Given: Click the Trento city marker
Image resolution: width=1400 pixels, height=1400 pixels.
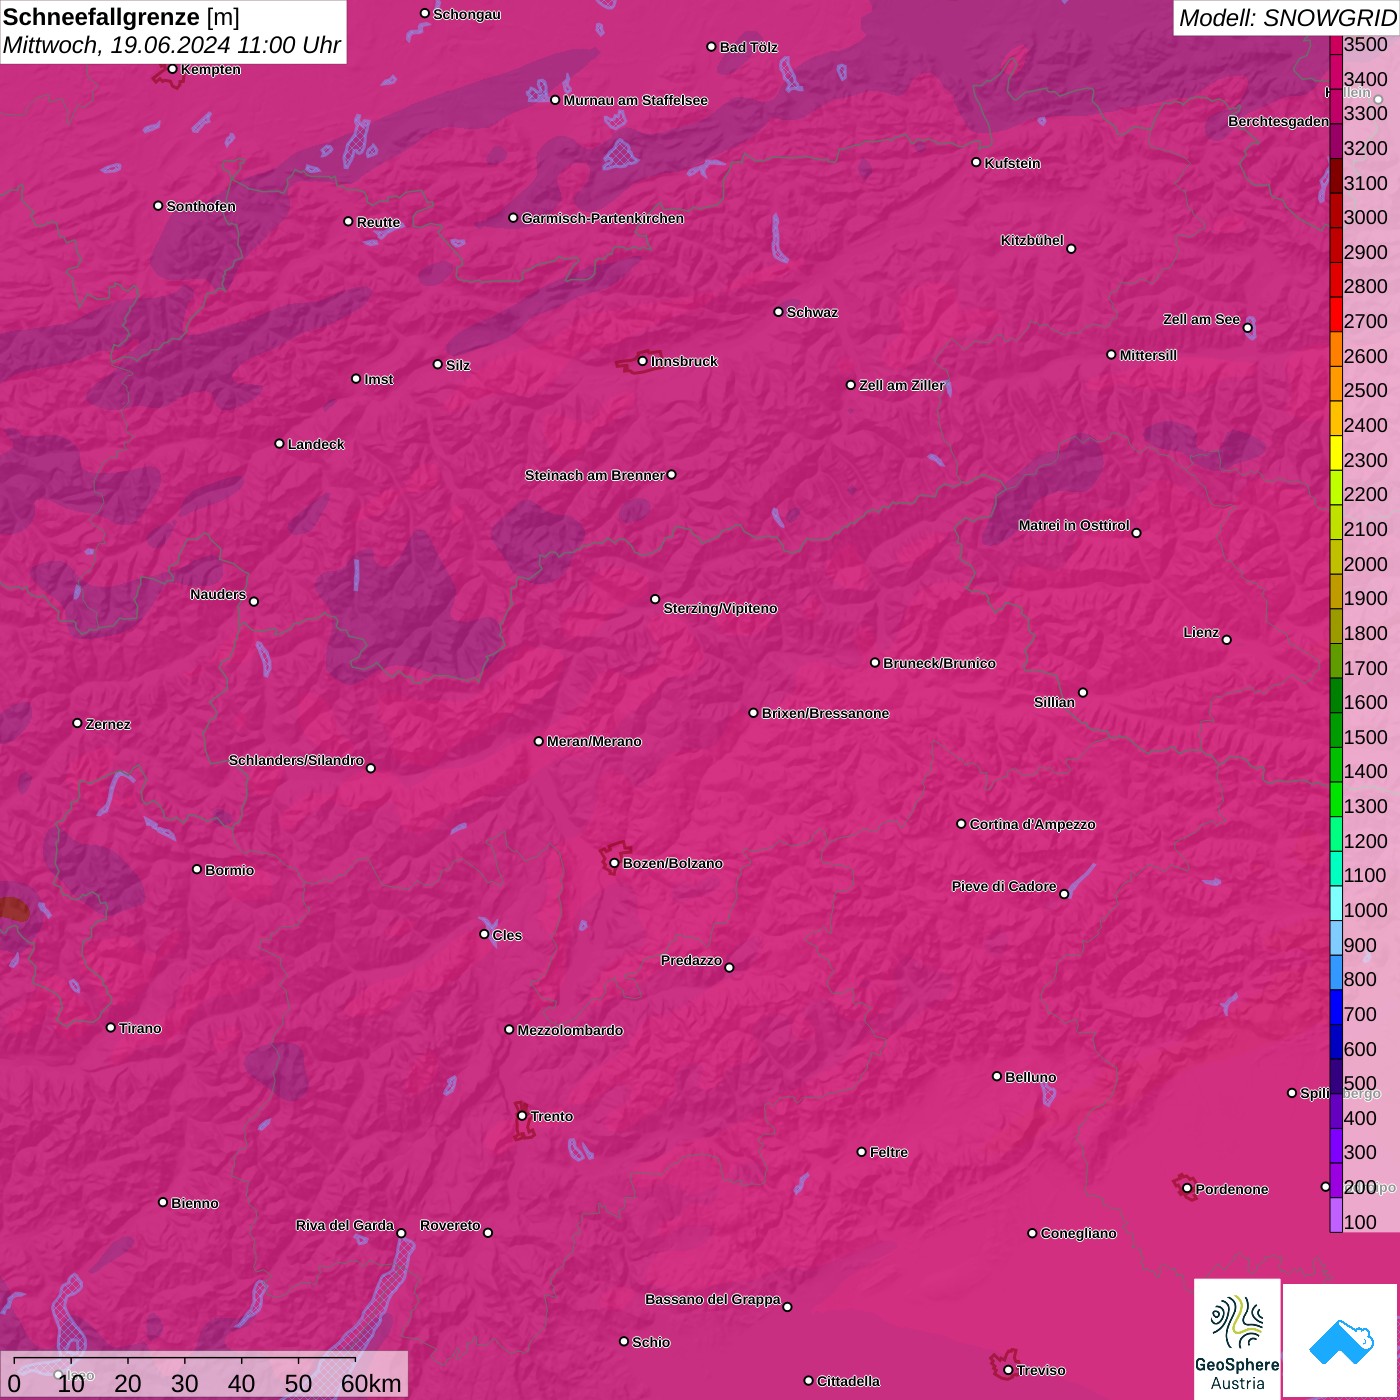Looking at the screenshot, I should click(x=522, y=1116).
